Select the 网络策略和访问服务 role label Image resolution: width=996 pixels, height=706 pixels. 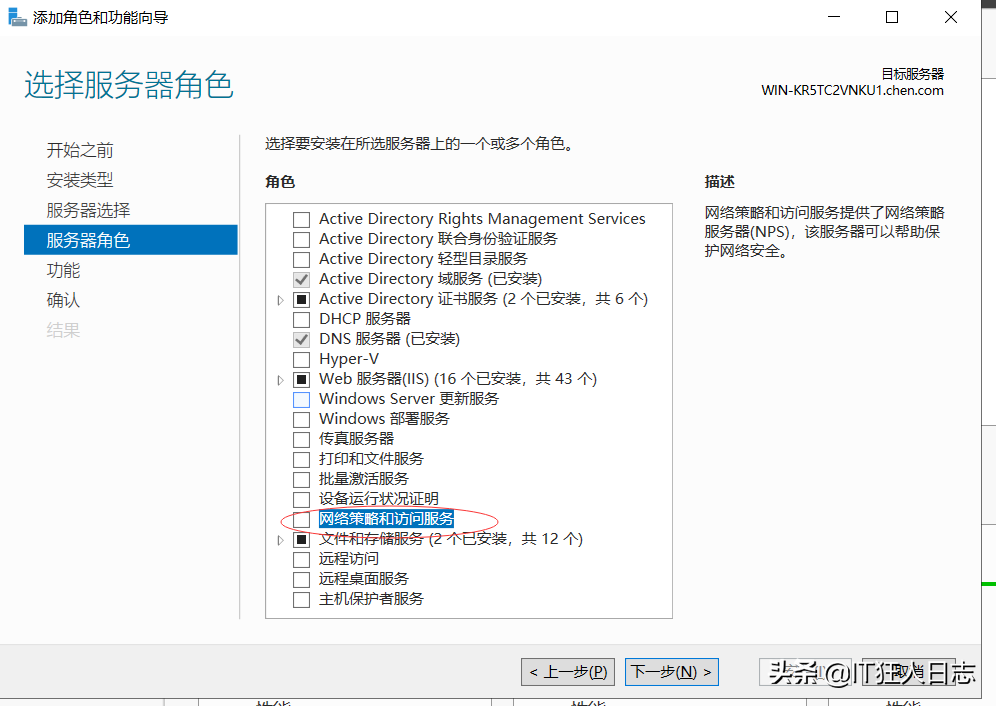(386, 519)
